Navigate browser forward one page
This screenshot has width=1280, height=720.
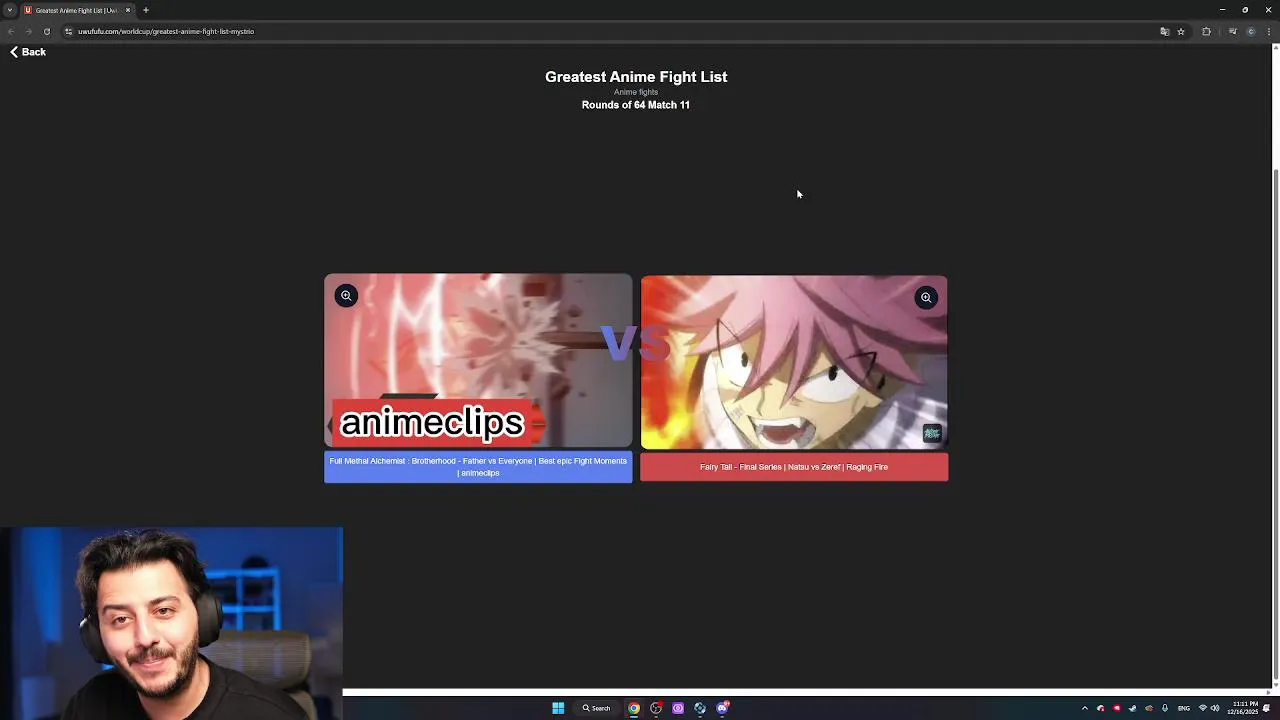(x=28, y=31)
